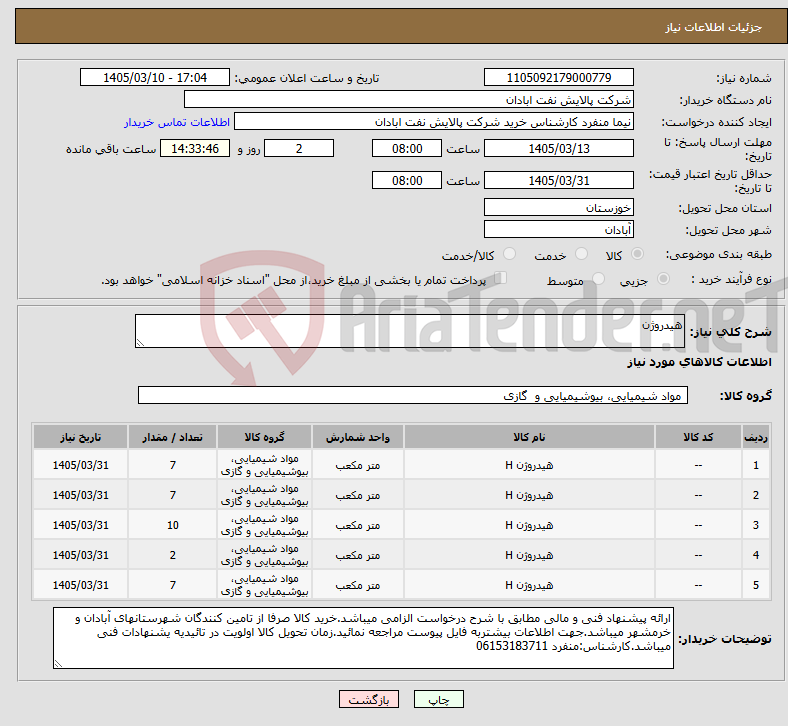This screenshot has width=788, height=726.
Task: Click quantity 2 in row 4
Action: (172, 555)
